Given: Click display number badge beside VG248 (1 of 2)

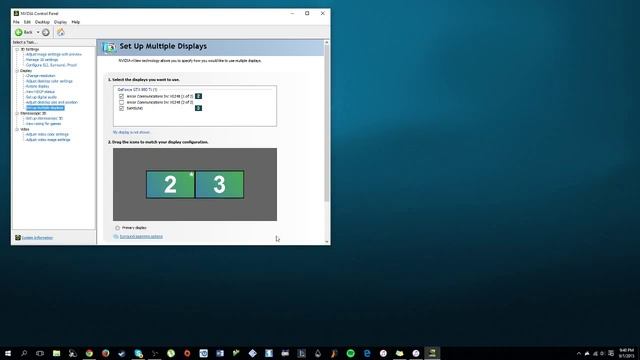Looking at the screenshot, I should coord(198,96).
